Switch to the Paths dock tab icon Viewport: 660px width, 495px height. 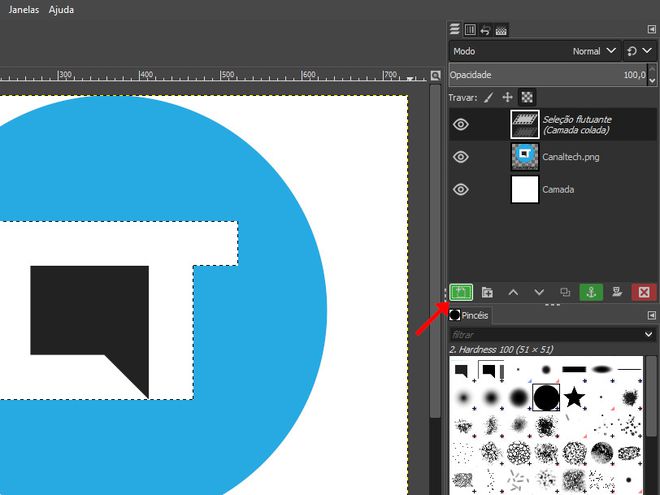point(485,30)
